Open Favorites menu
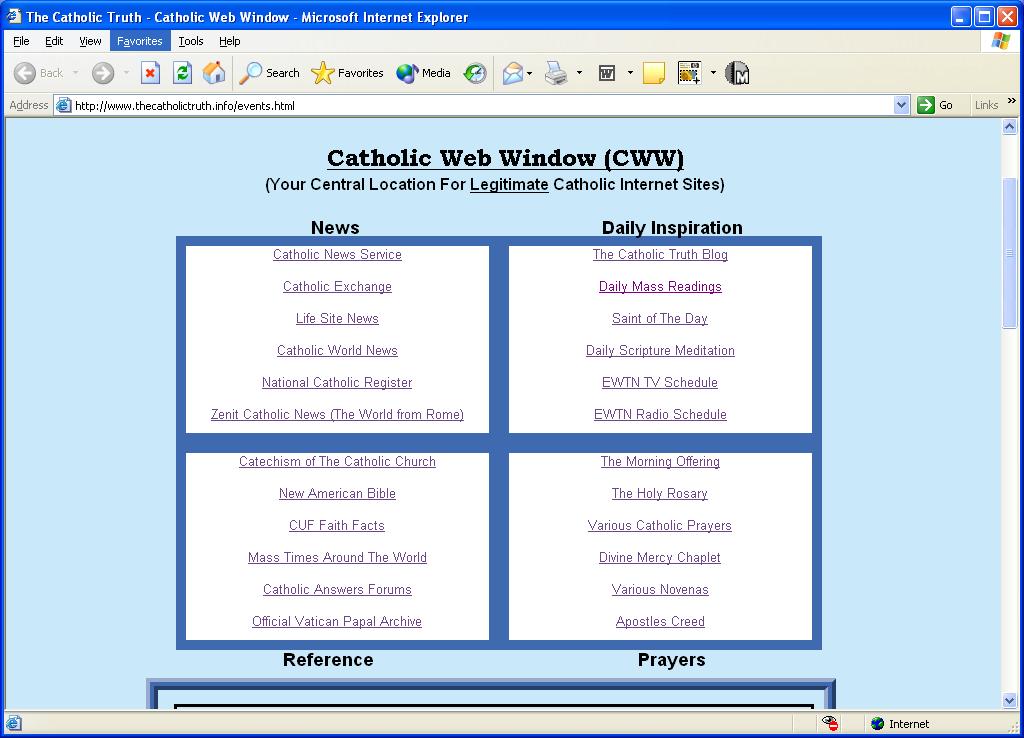This screenshot has width=1024, height=738. coord(140,41)
